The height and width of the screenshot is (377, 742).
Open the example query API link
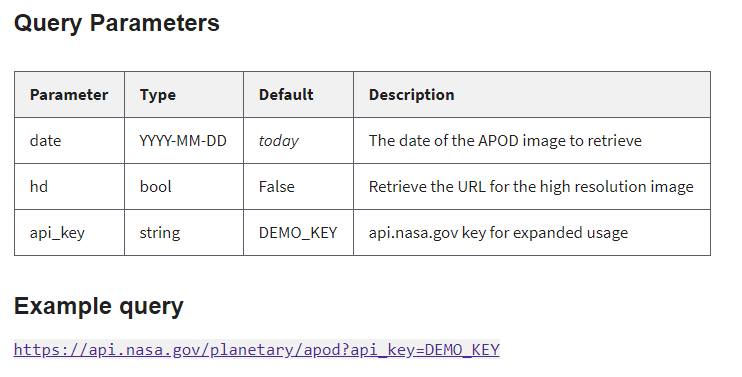(x=256, y=350)
